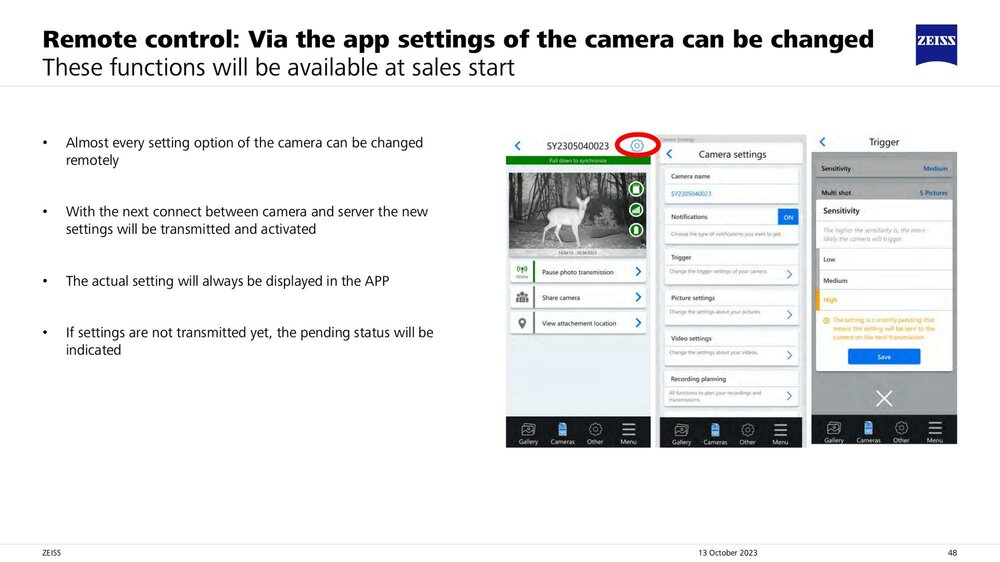The width and height of the screenshot is (1000, 562).
Task: Expand Pause photo transmission with its arrow
Action: (638, 271)
